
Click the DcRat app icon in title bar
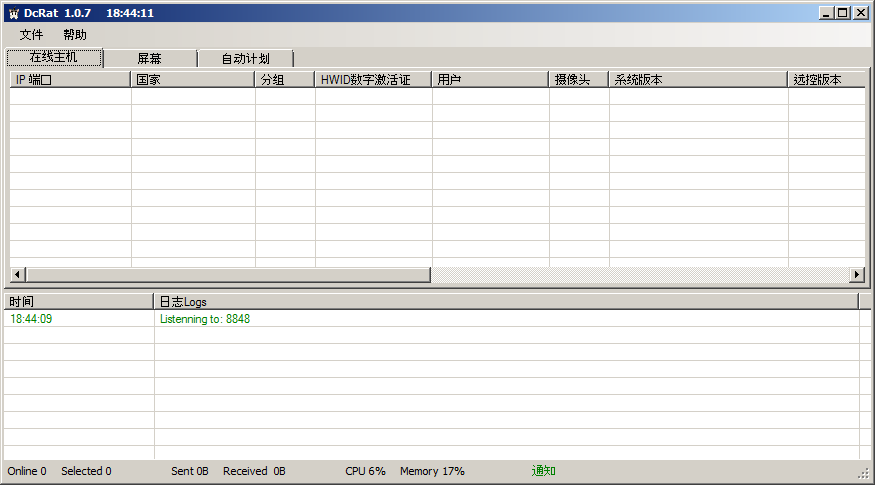pos(13,13)
